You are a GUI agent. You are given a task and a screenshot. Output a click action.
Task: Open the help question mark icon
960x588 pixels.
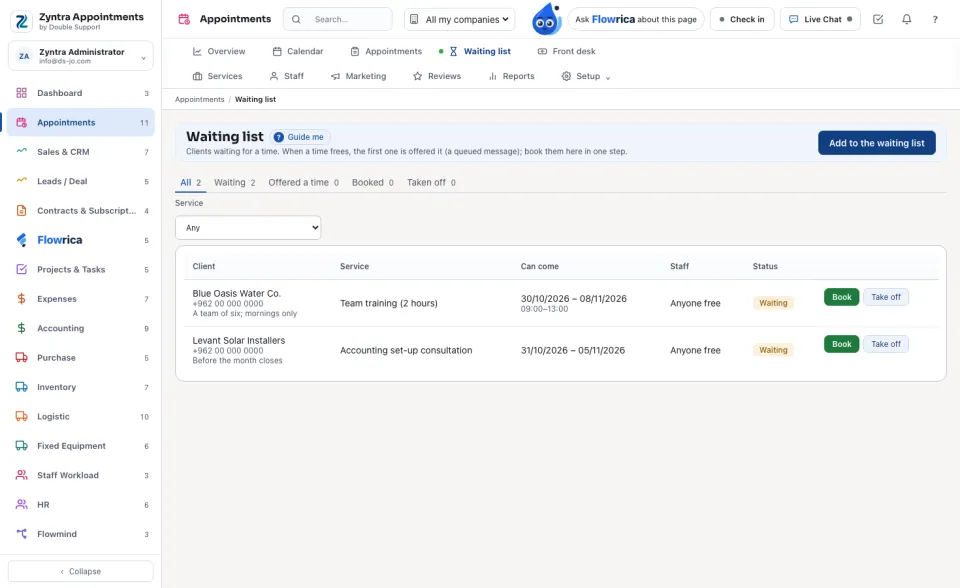click(x=935, y=19)
